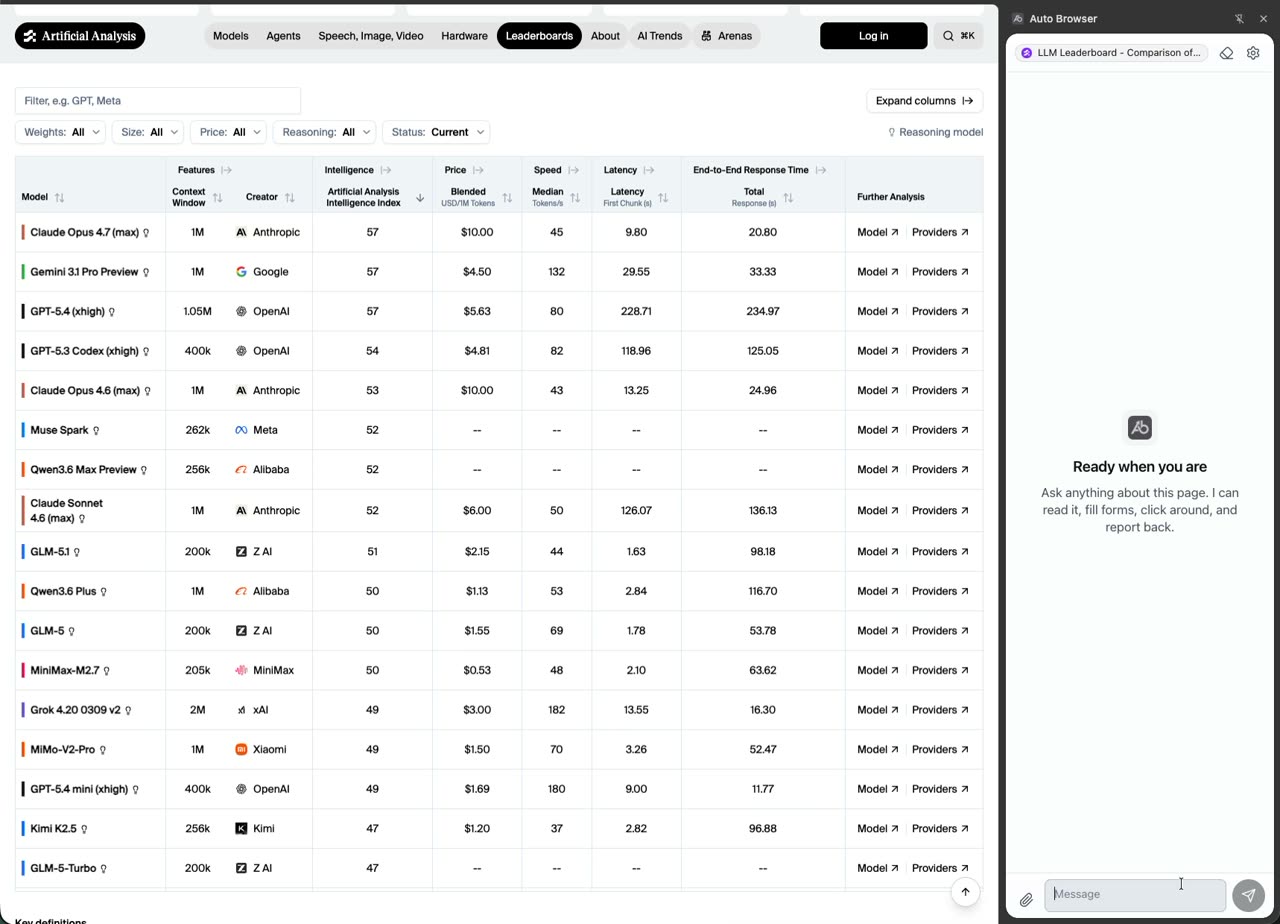Go to the Arenas nav tab

point(726,36)
